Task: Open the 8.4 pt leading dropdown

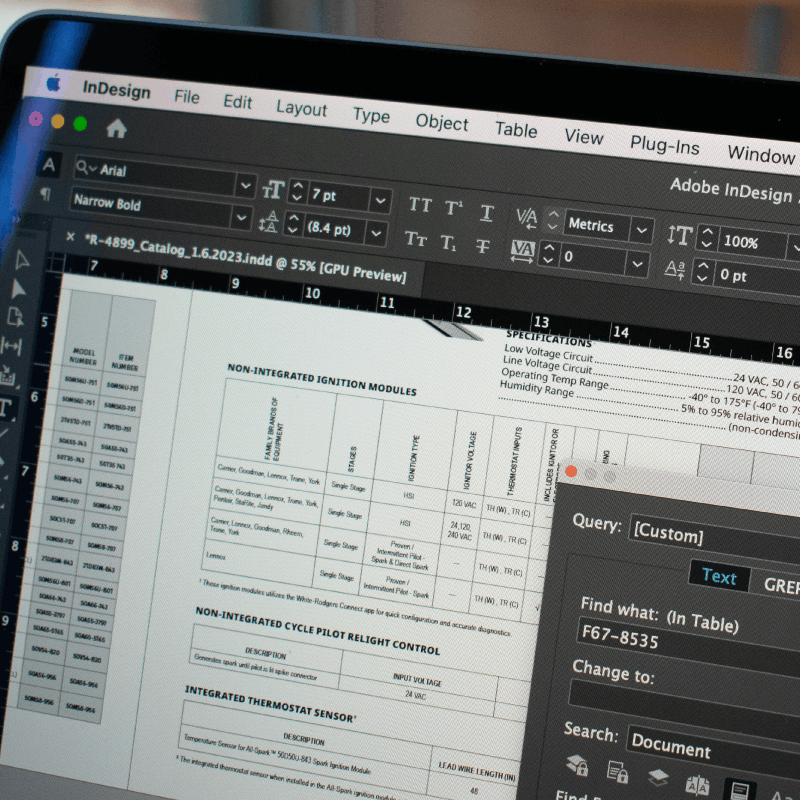Action: tap(376, 233)
